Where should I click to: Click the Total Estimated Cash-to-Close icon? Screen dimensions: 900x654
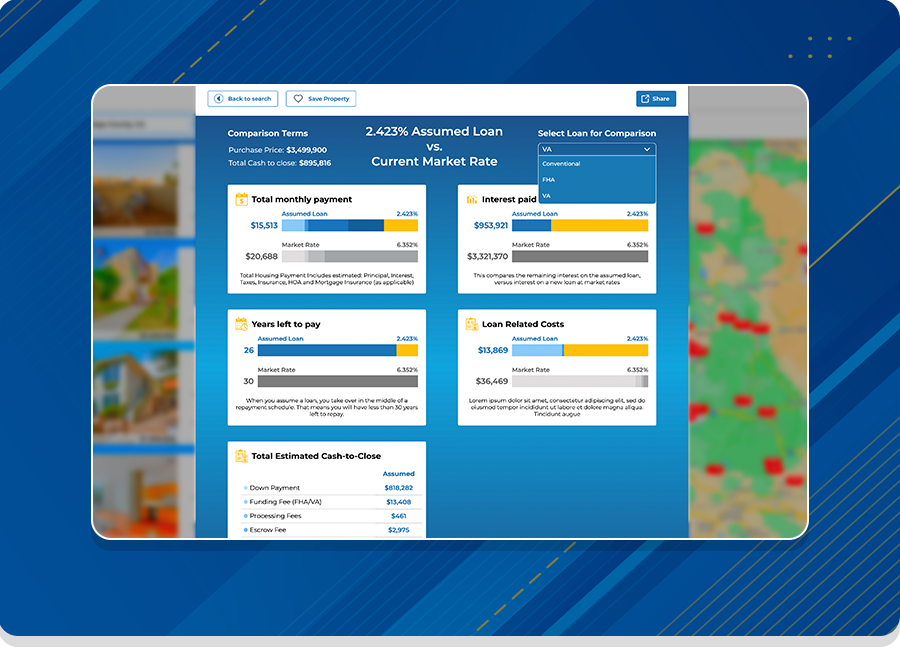pyautogui.click(x=241, y=456)
